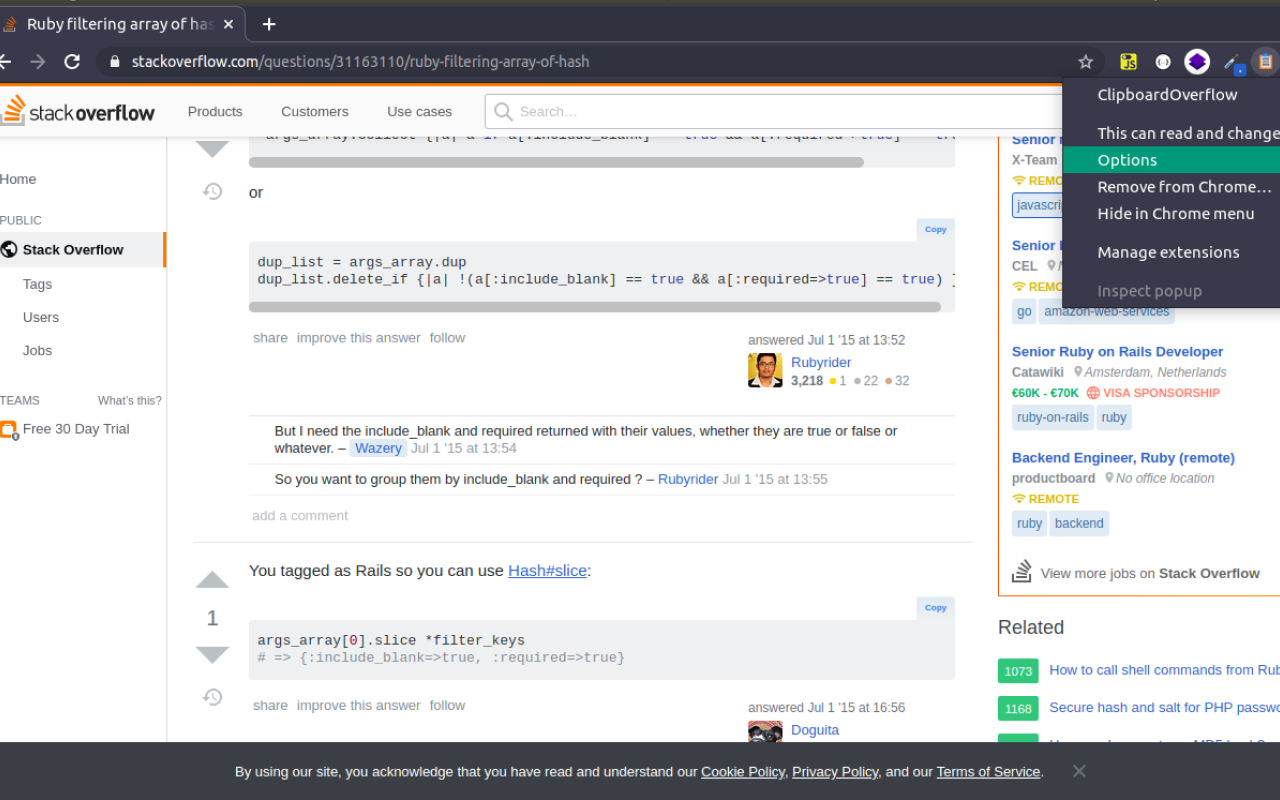Select Stack Overflow in the sidebar

[82, 250]
